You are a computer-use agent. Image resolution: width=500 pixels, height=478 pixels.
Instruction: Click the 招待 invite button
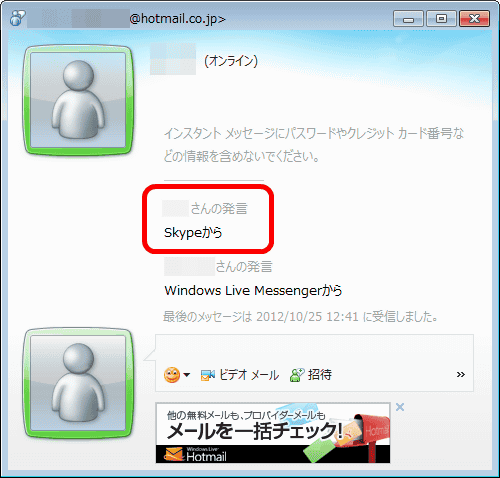311,375
